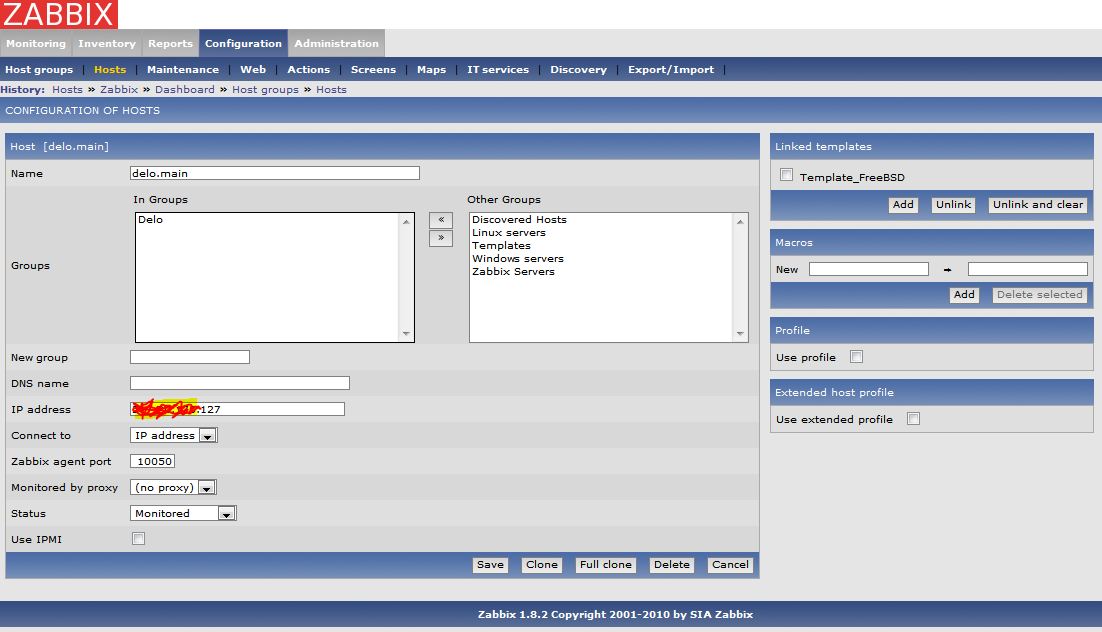Click Host groups in the history breadcrumb
The image size is (1102, 632).
tap(265, 89)
